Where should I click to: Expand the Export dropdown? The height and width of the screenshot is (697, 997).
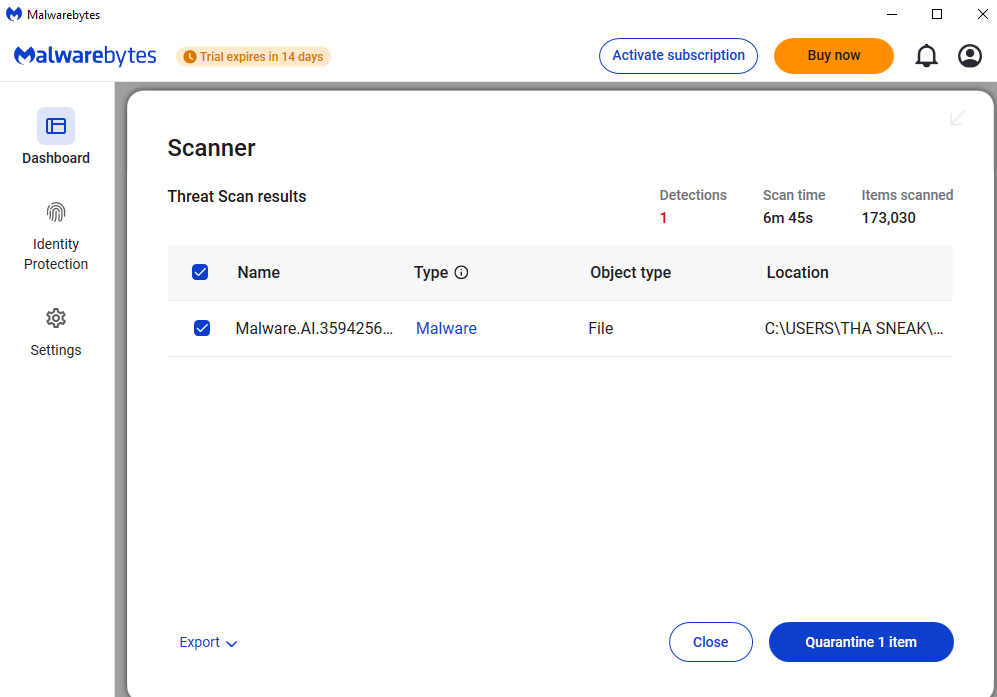[208, 642]
